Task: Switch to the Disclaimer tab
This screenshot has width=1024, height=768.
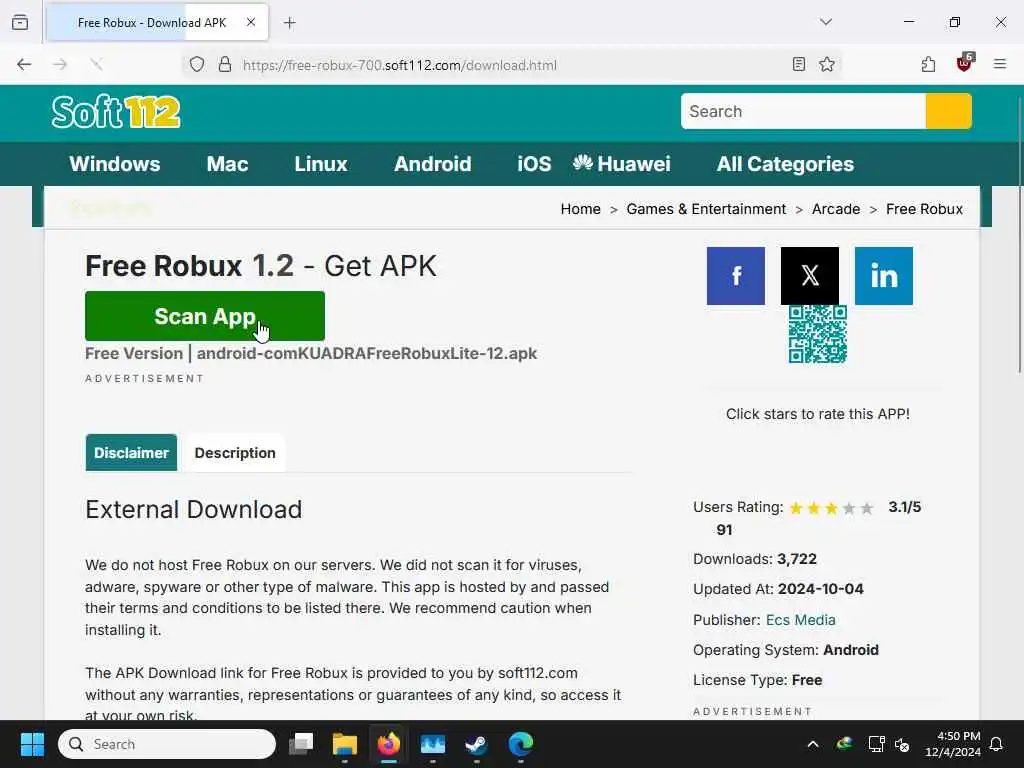Action: (131, 453)
